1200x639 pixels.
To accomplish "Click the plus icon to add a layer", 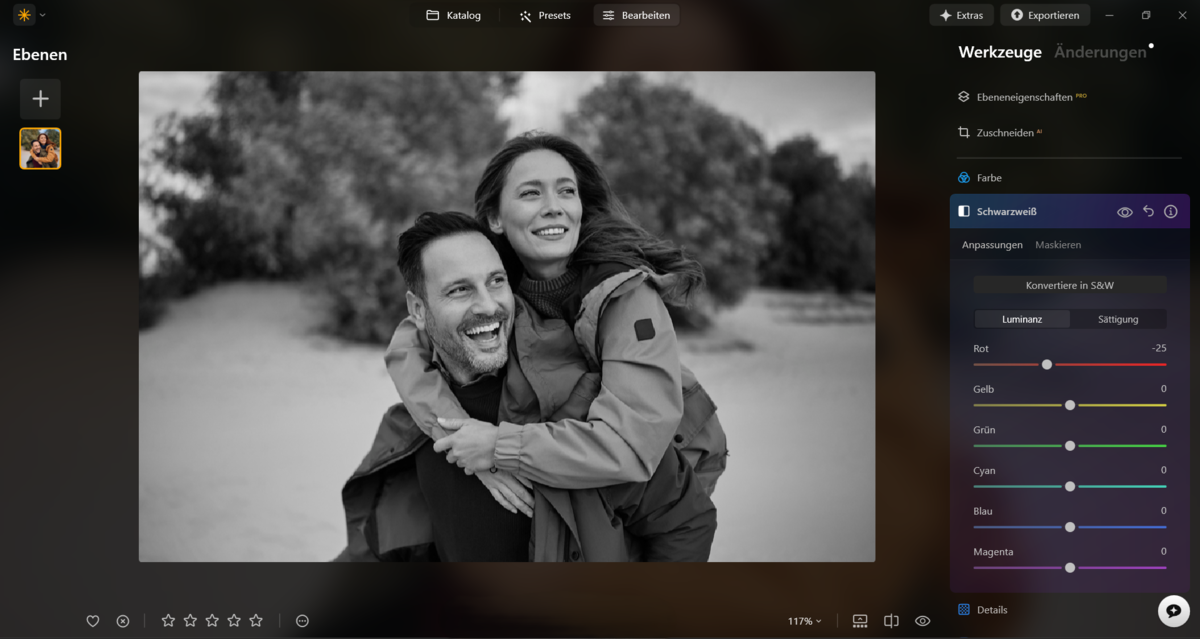I will tap(40, 99).
